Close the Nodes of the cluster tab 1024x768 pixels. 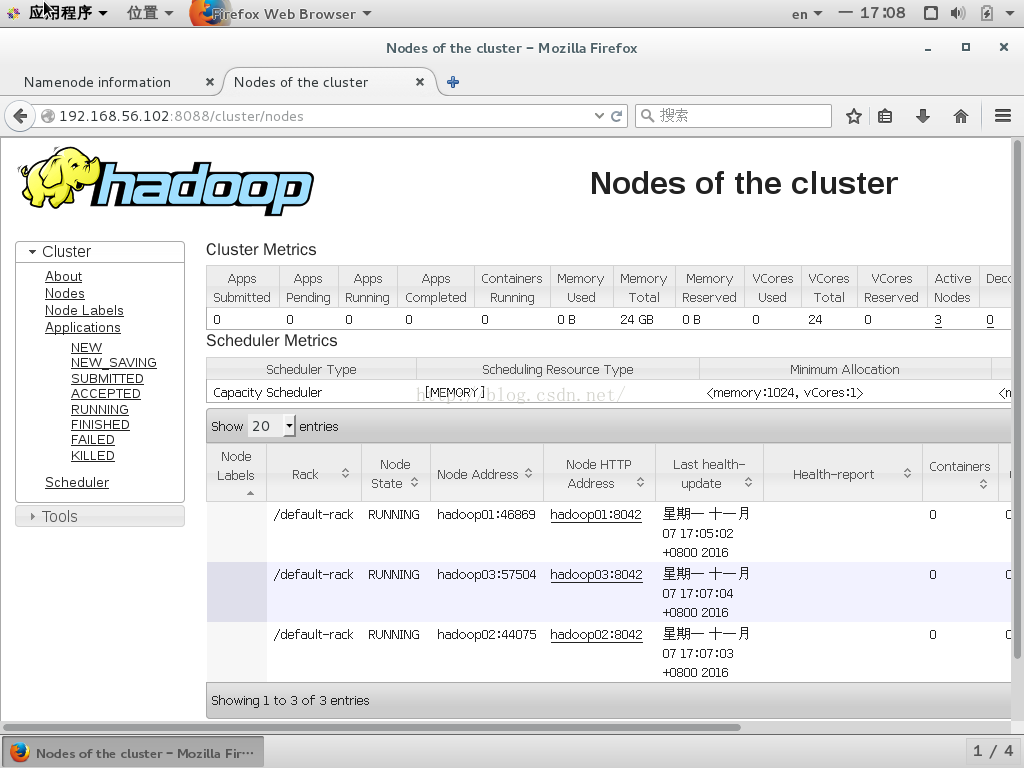pos(420,82)
